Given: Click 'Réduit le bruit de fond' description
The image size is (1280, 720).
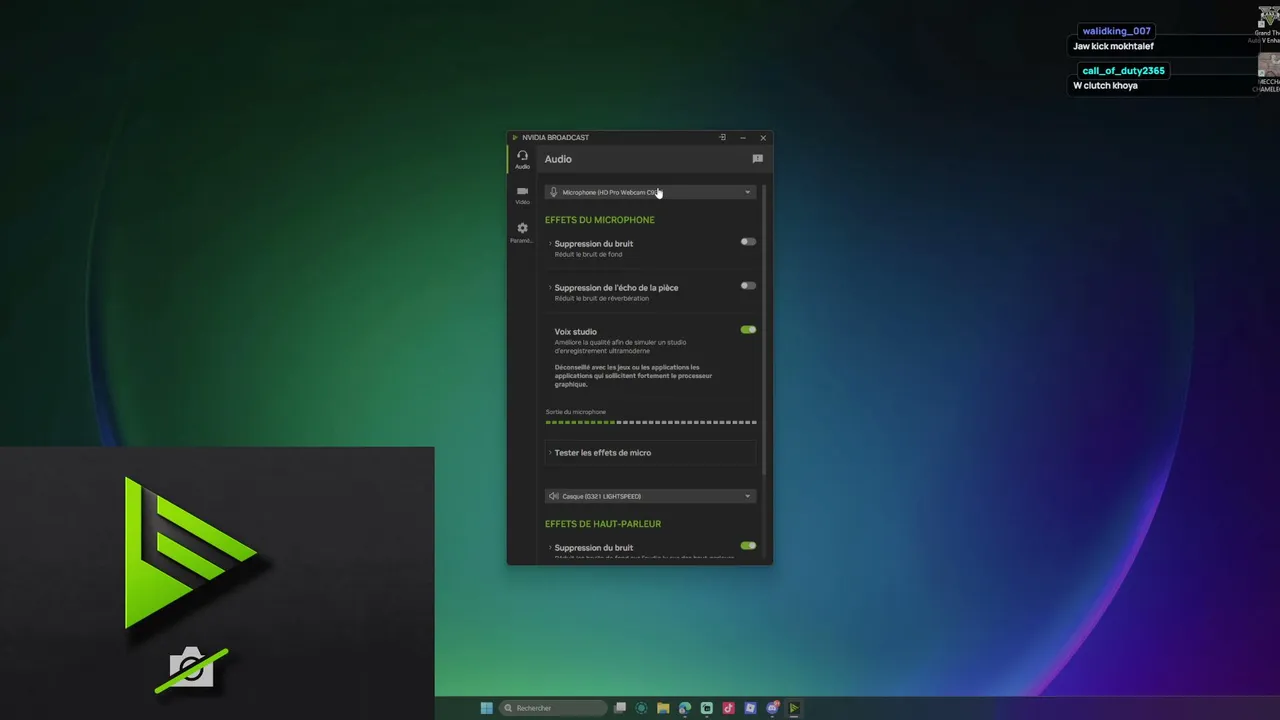Looking at the screenshot, I should click(588, 254).
